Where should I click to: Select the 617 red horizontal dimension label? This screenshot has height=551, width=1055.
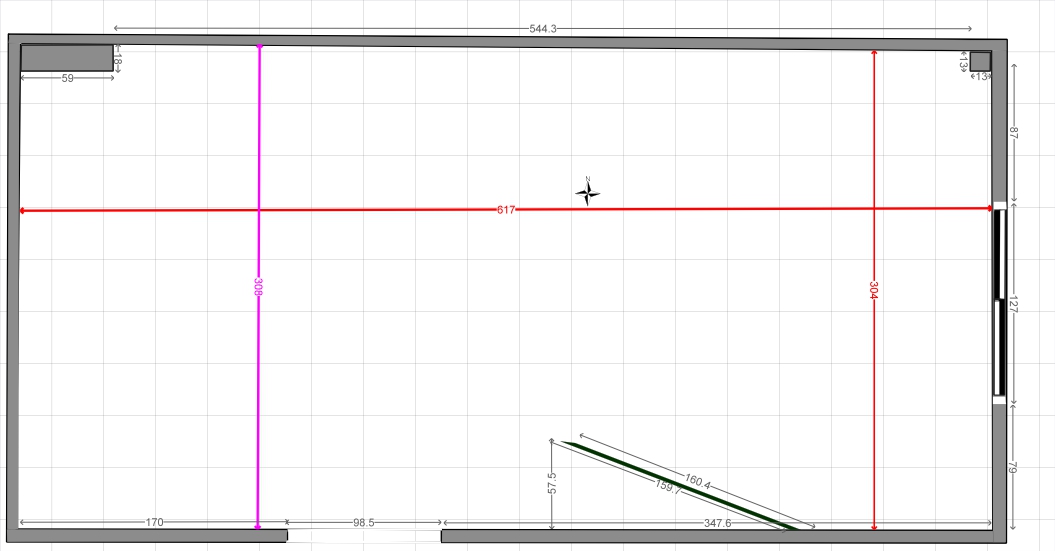[x=506, y=210]
